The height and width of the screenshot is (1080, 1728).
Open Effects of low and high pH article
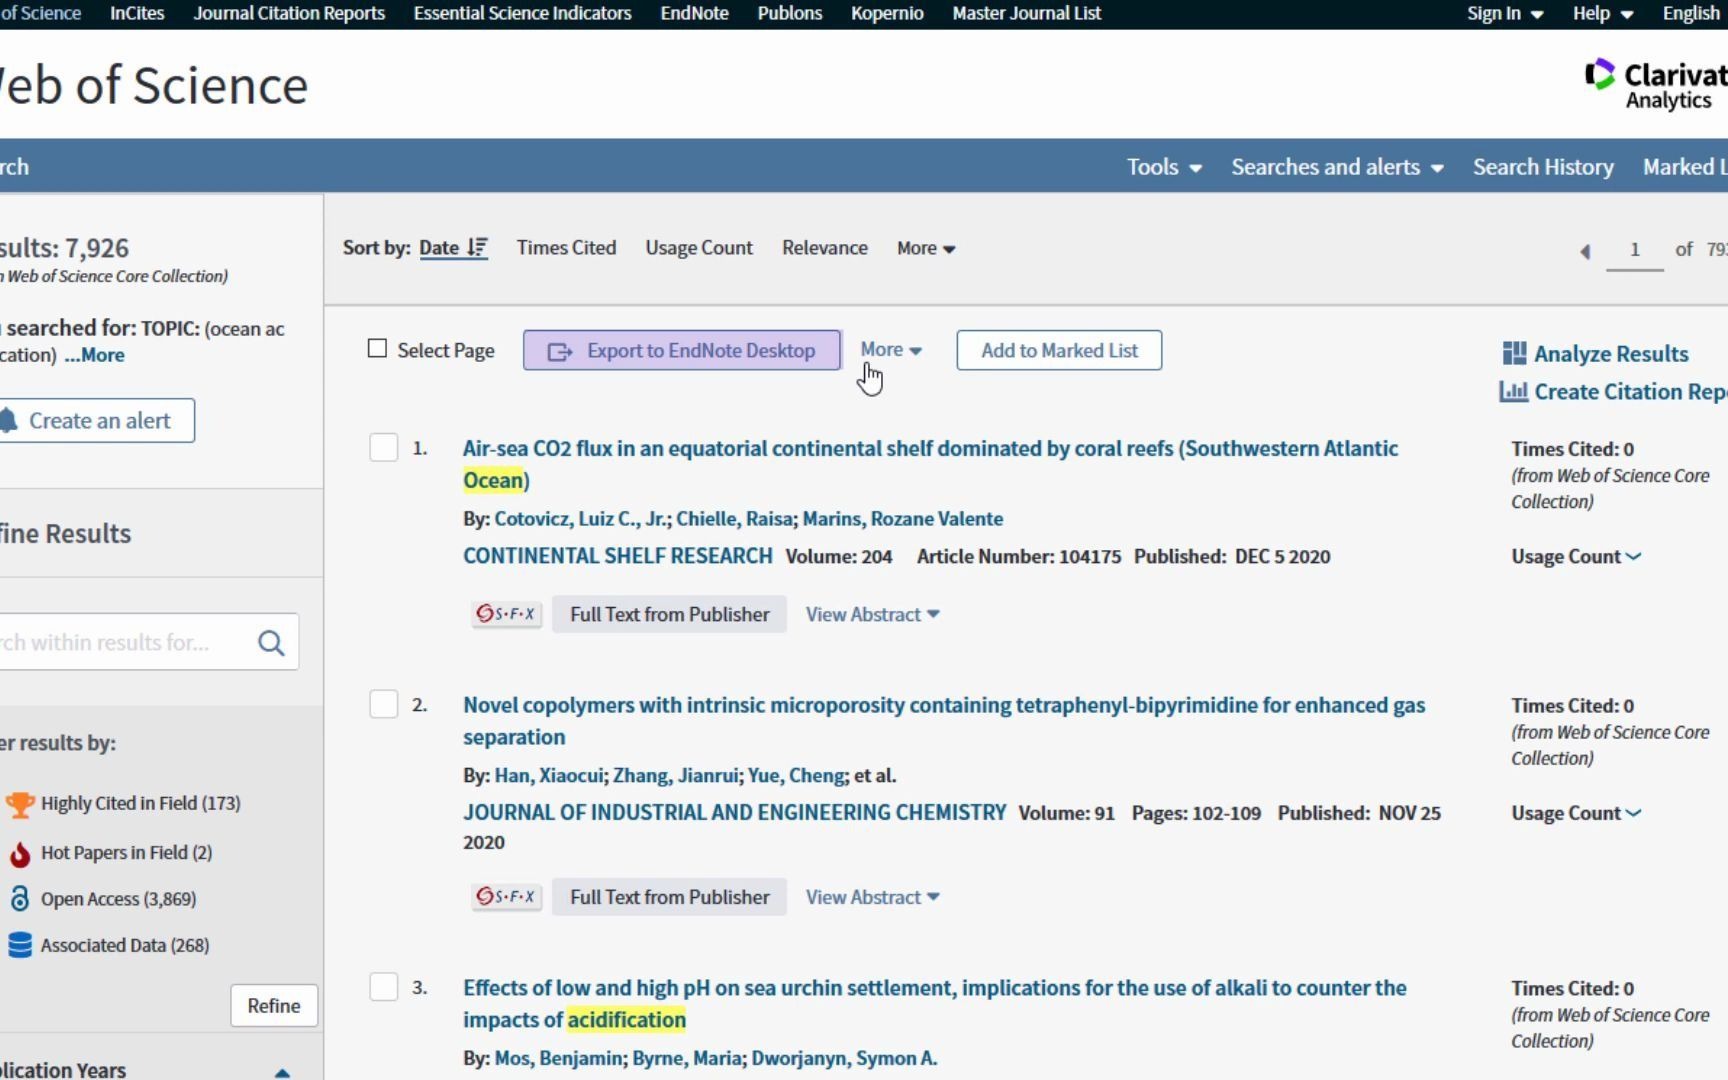click(934, 1004)
